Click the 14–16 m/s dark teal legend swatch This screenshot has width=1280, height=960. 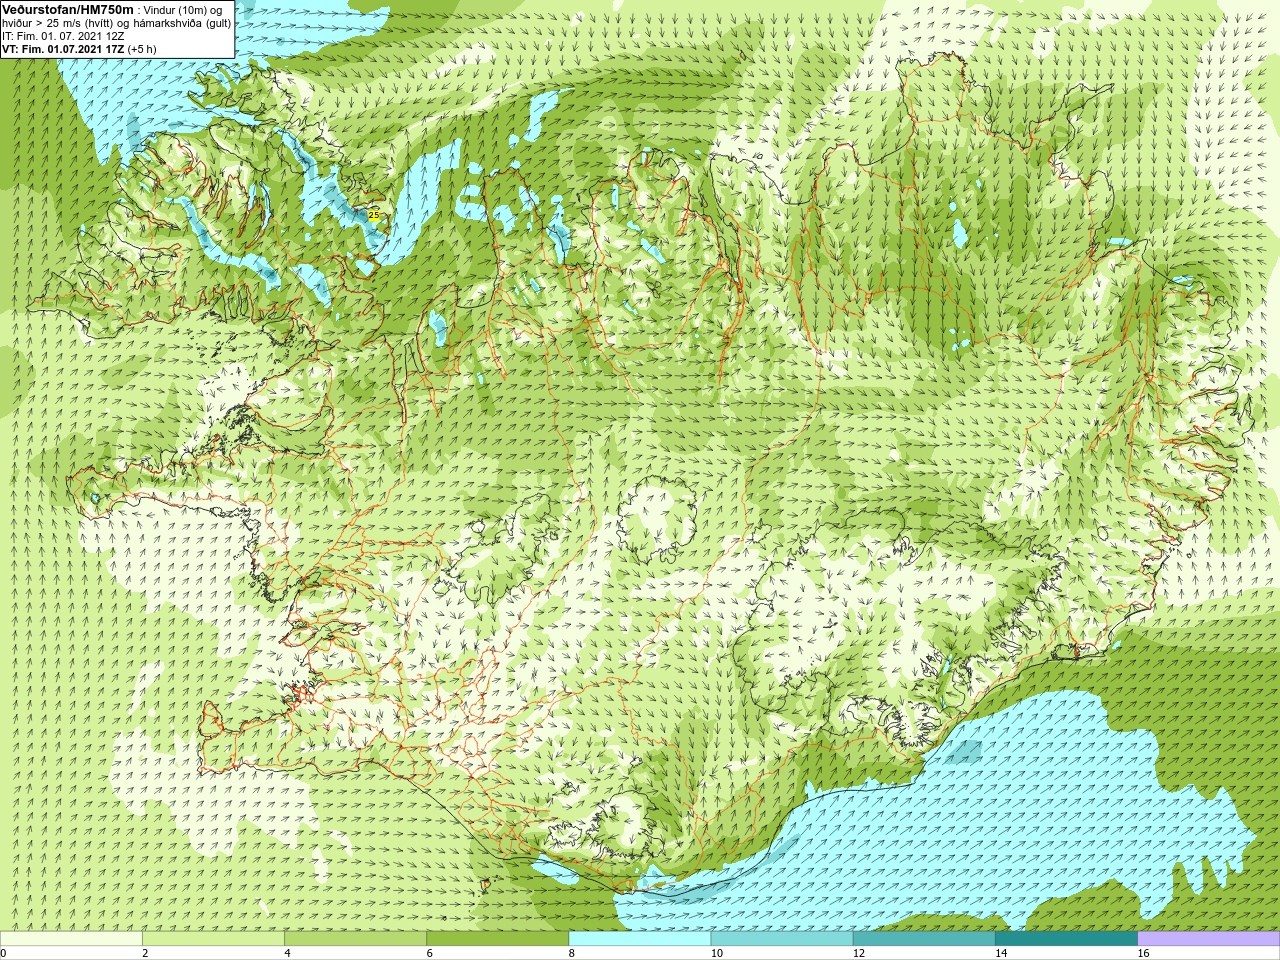point(1066,939)
